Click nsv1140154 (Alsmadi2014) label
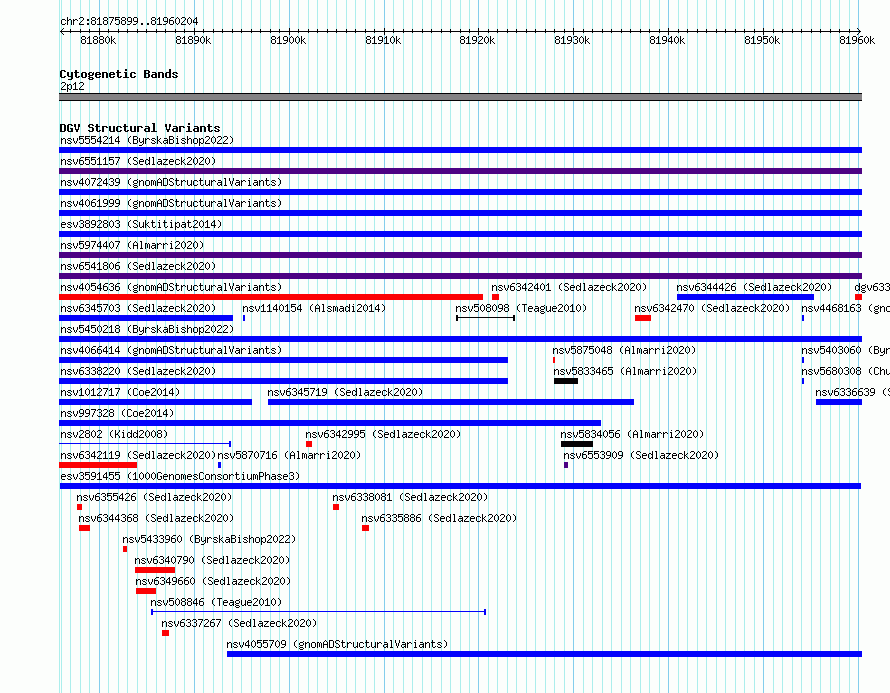The width and height of the screenshot is (890, 693). click(314, 308)
